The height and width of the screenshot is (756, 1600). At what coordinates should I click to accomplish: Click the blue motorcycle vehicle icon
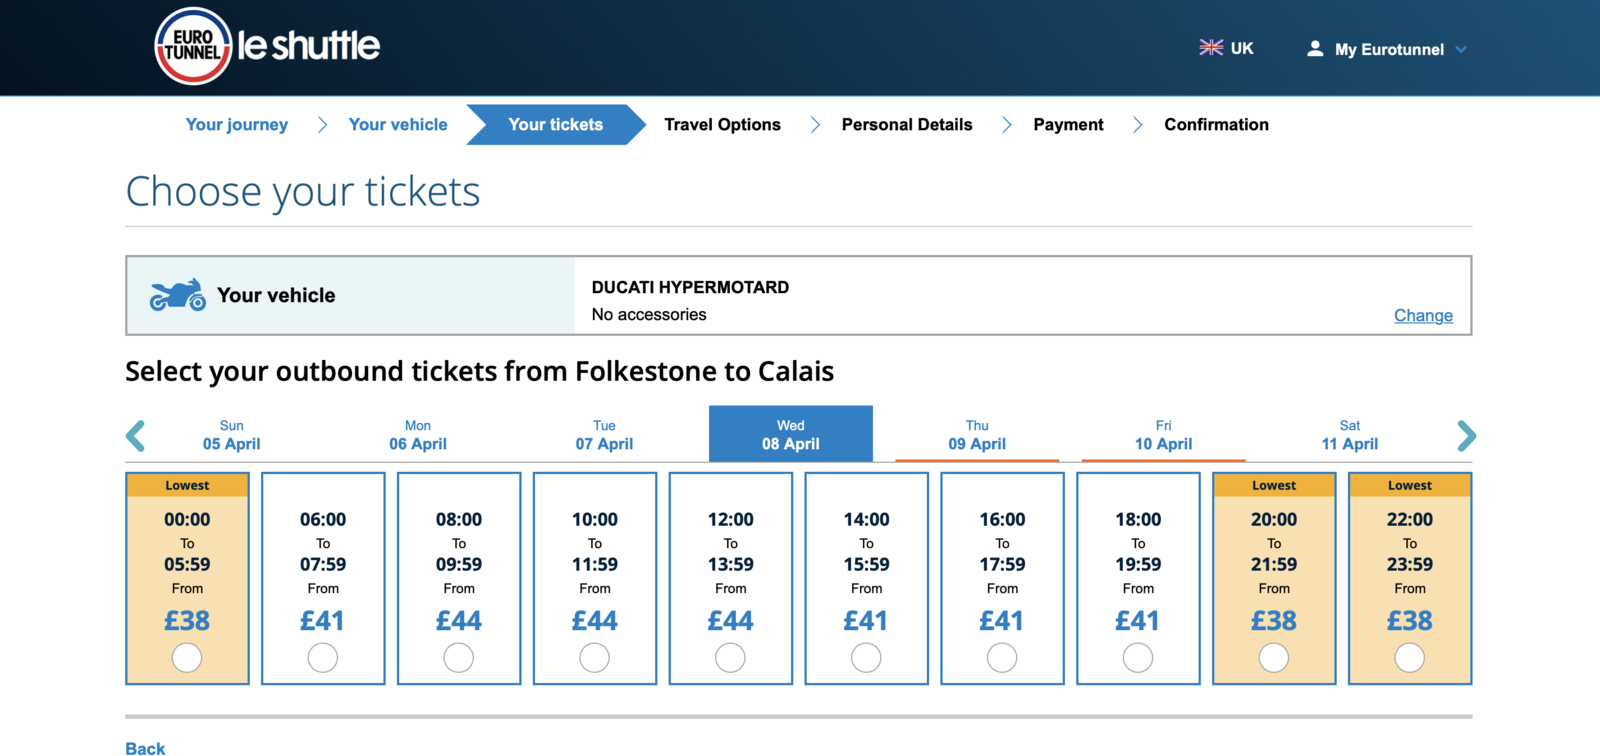tap(178, 295)
